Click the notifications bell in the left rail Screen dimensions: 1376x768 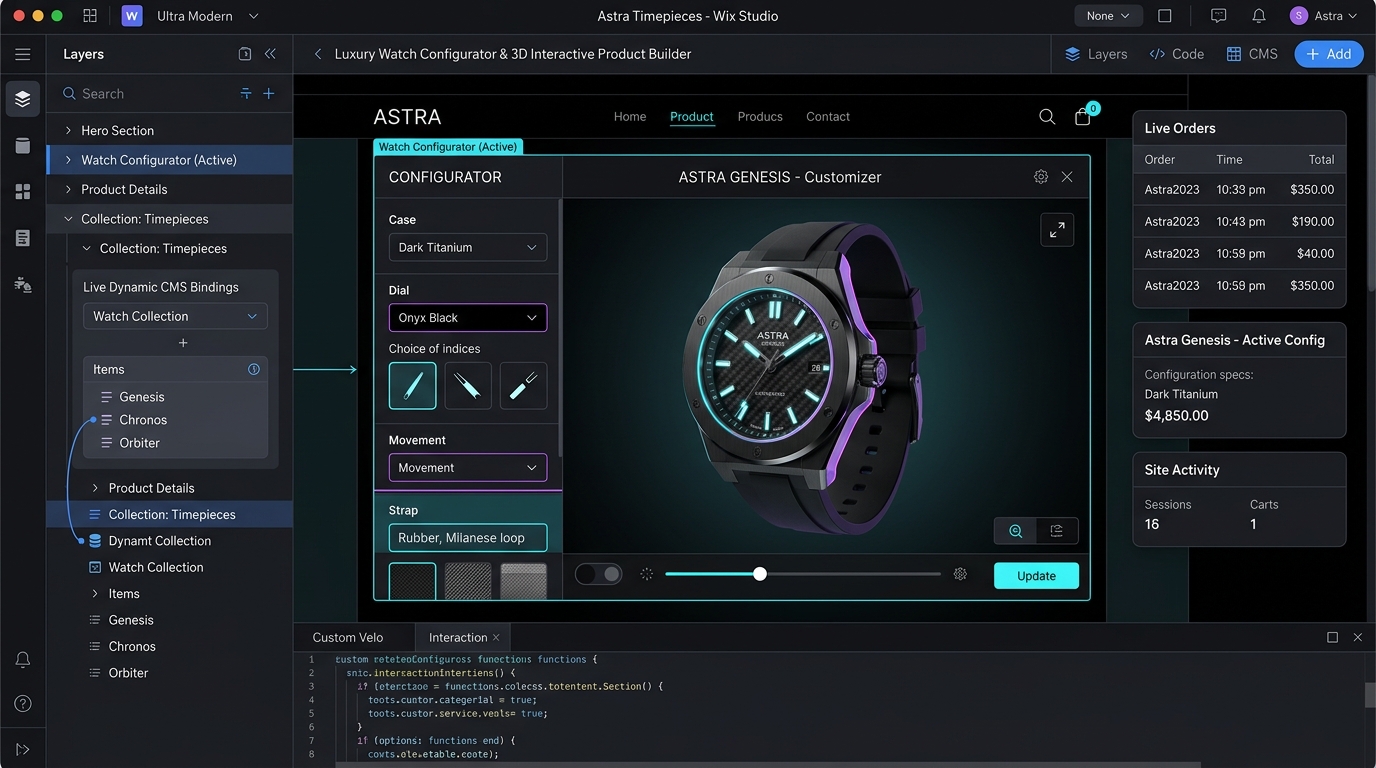(x=23, y=659)
